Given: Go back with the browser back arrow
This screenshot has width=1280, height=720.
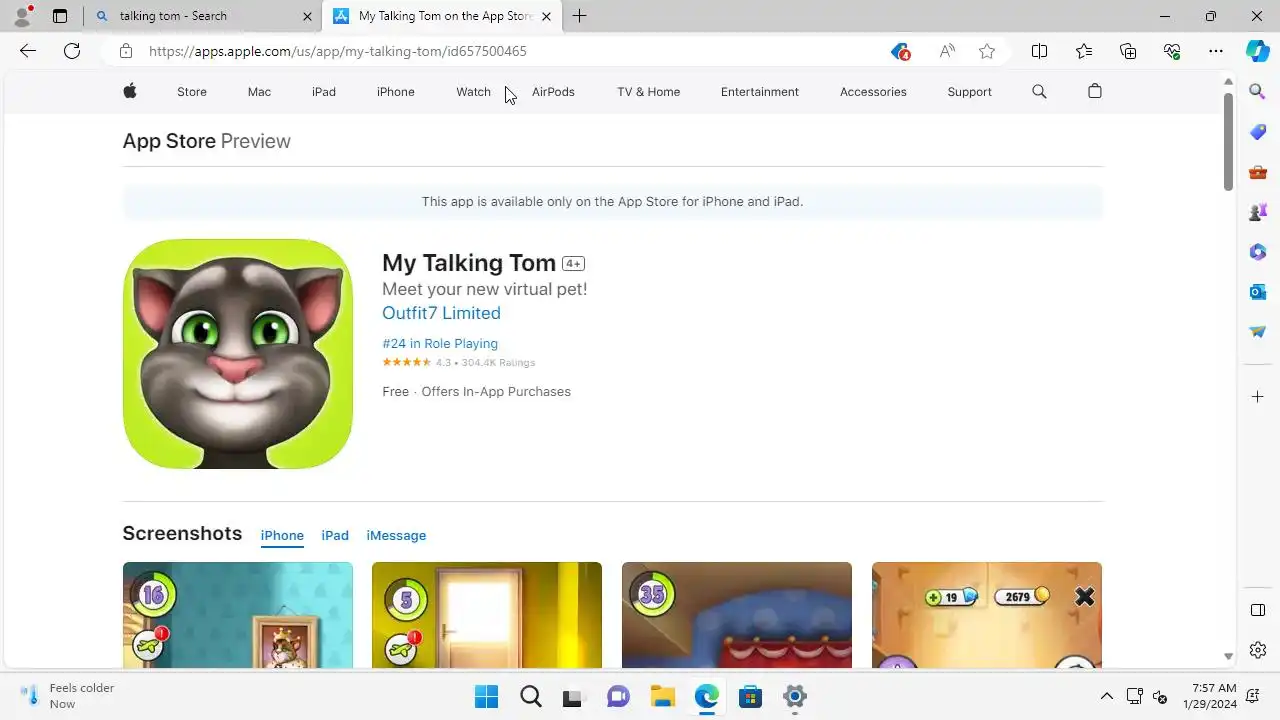Looking at the screenshot, I should [28, 51].
